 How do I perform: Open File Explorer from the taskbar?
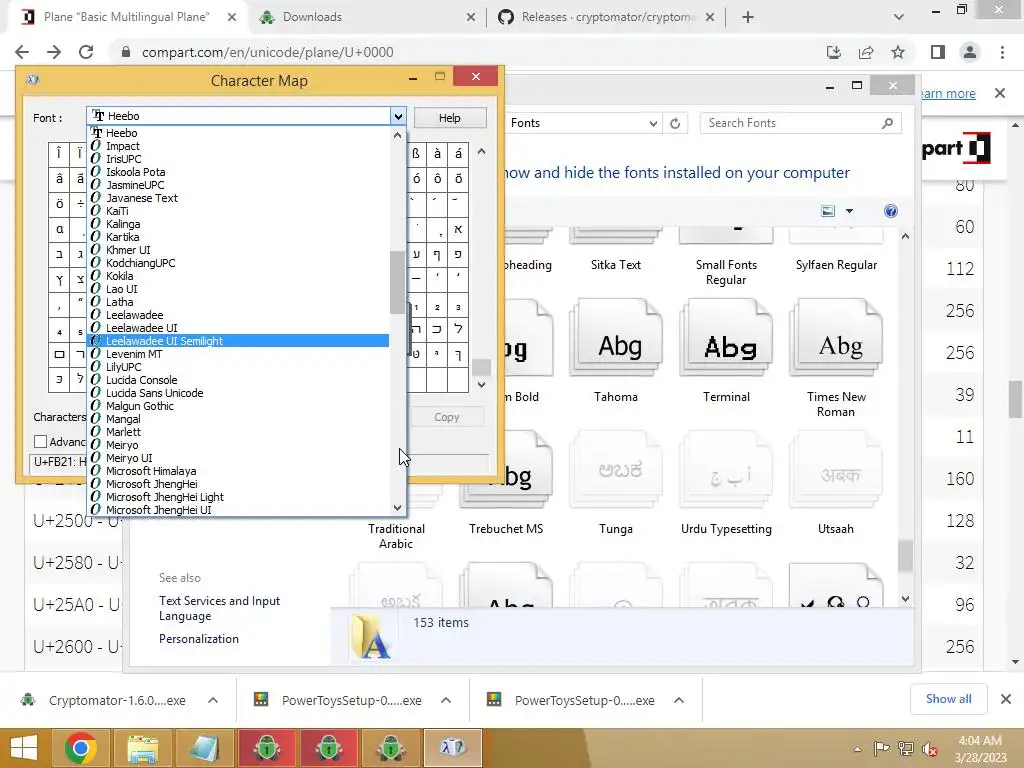[x=142, y=748]
